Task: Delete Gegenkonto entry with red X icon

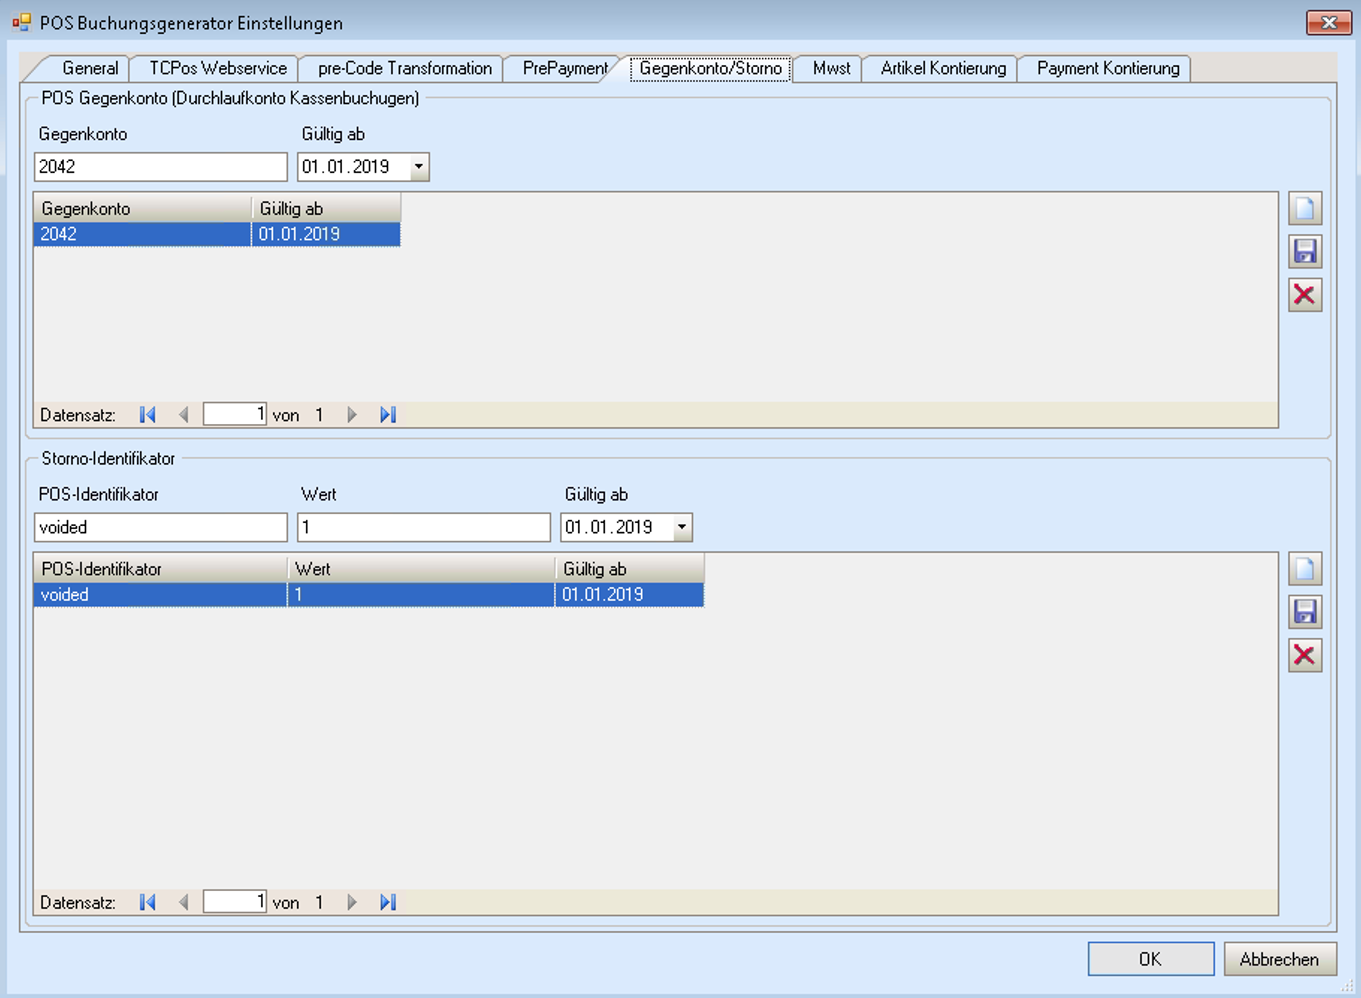Action: [x=1305, y=295]
